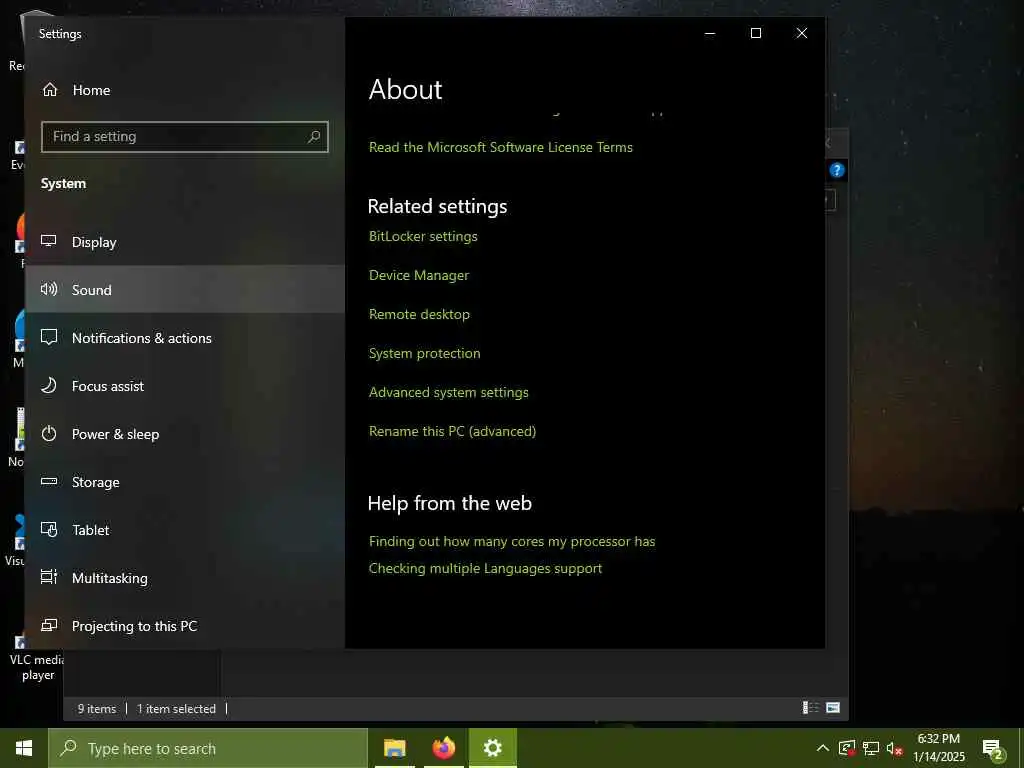Click the search magnifier in Find a setting
This screenshot has width=1024, height=768.
point(314,136)
